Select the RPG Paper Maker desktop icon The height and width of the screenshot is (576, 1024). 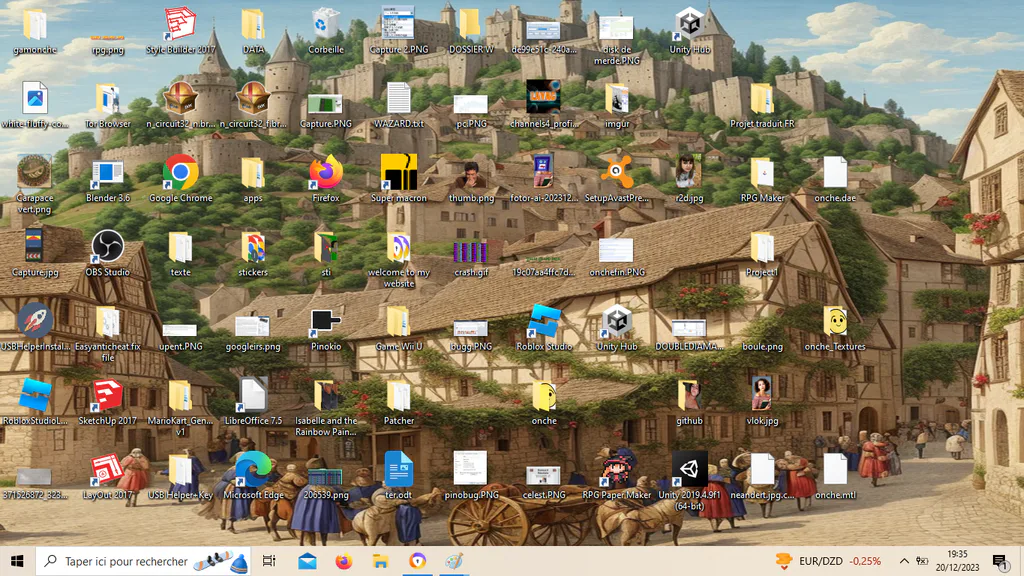coord(616,476)
